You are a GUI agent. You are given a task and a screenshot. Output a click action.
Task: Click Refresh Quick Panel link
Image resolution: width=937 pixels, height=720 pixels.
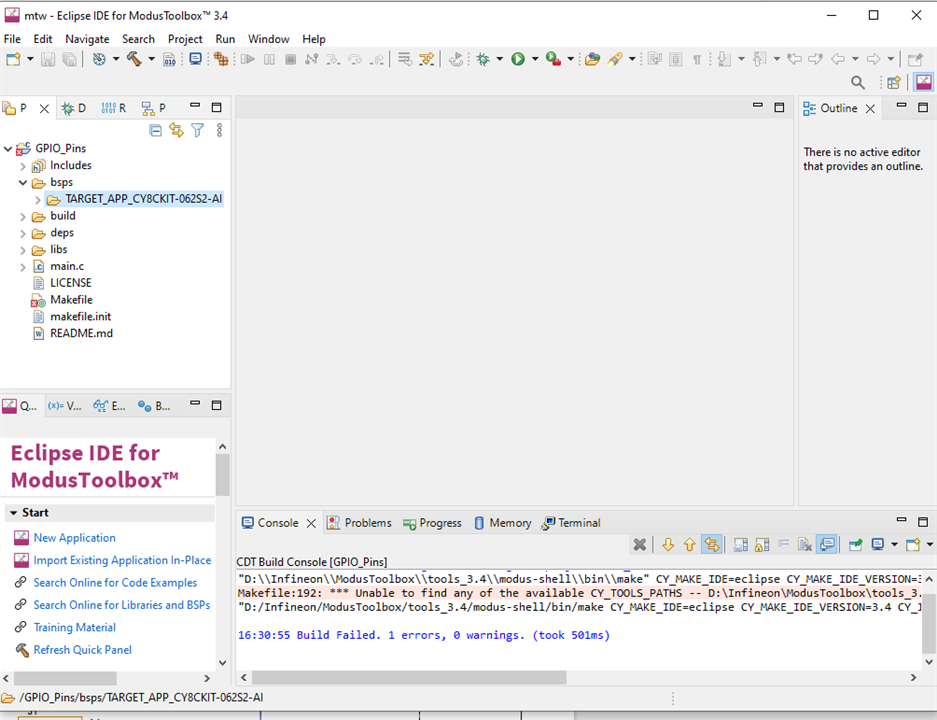coord(82,649)
